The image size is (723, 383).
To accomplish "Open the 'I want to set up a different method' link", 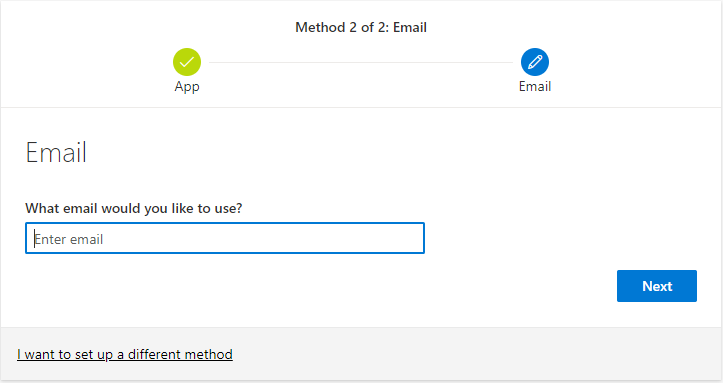I will tap(125, 354).
